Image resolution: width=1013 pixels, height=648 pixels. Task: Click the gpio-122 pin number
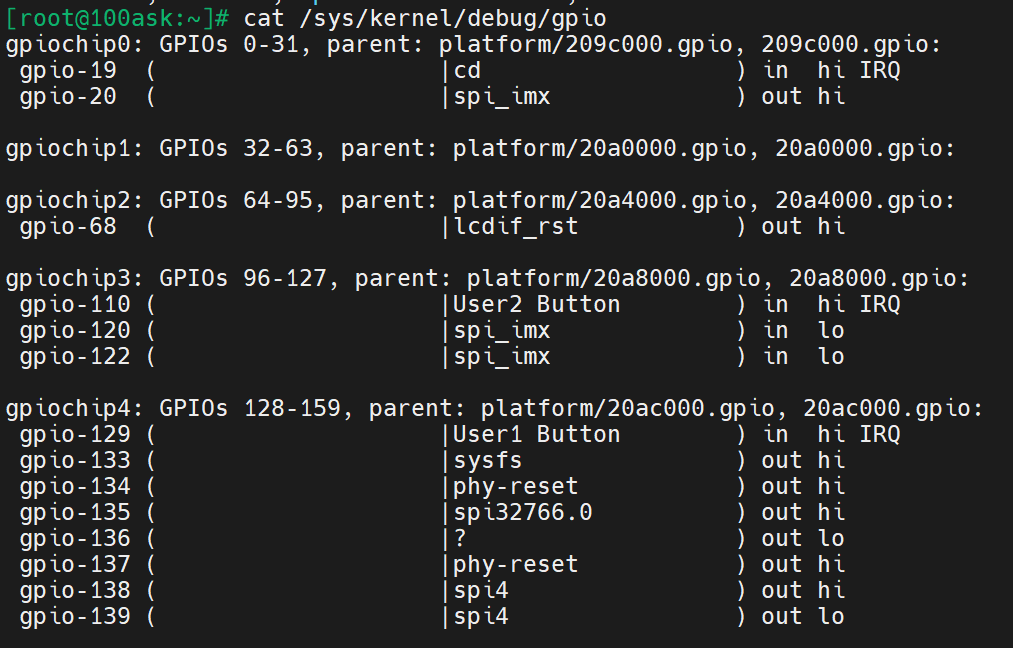[x=75, y=356]
